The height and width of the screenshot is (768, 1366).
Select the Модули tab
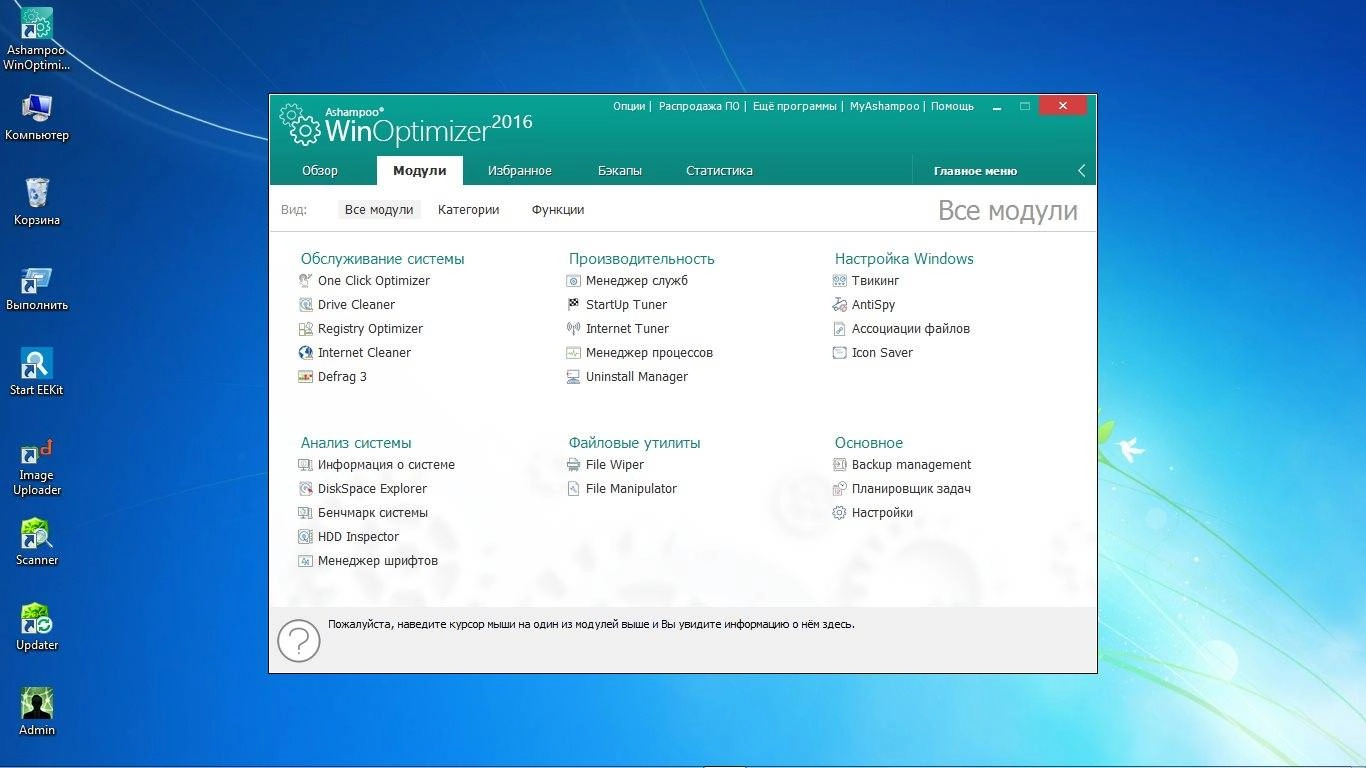(x=420, y=171)
